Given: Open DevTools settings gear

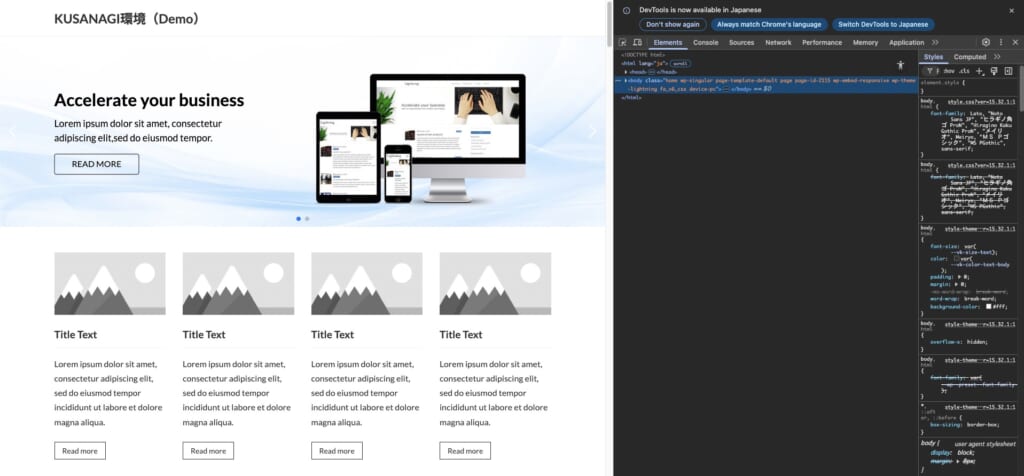Looking at the screenshot, I should pyautogui.click(x=986, y=43).
